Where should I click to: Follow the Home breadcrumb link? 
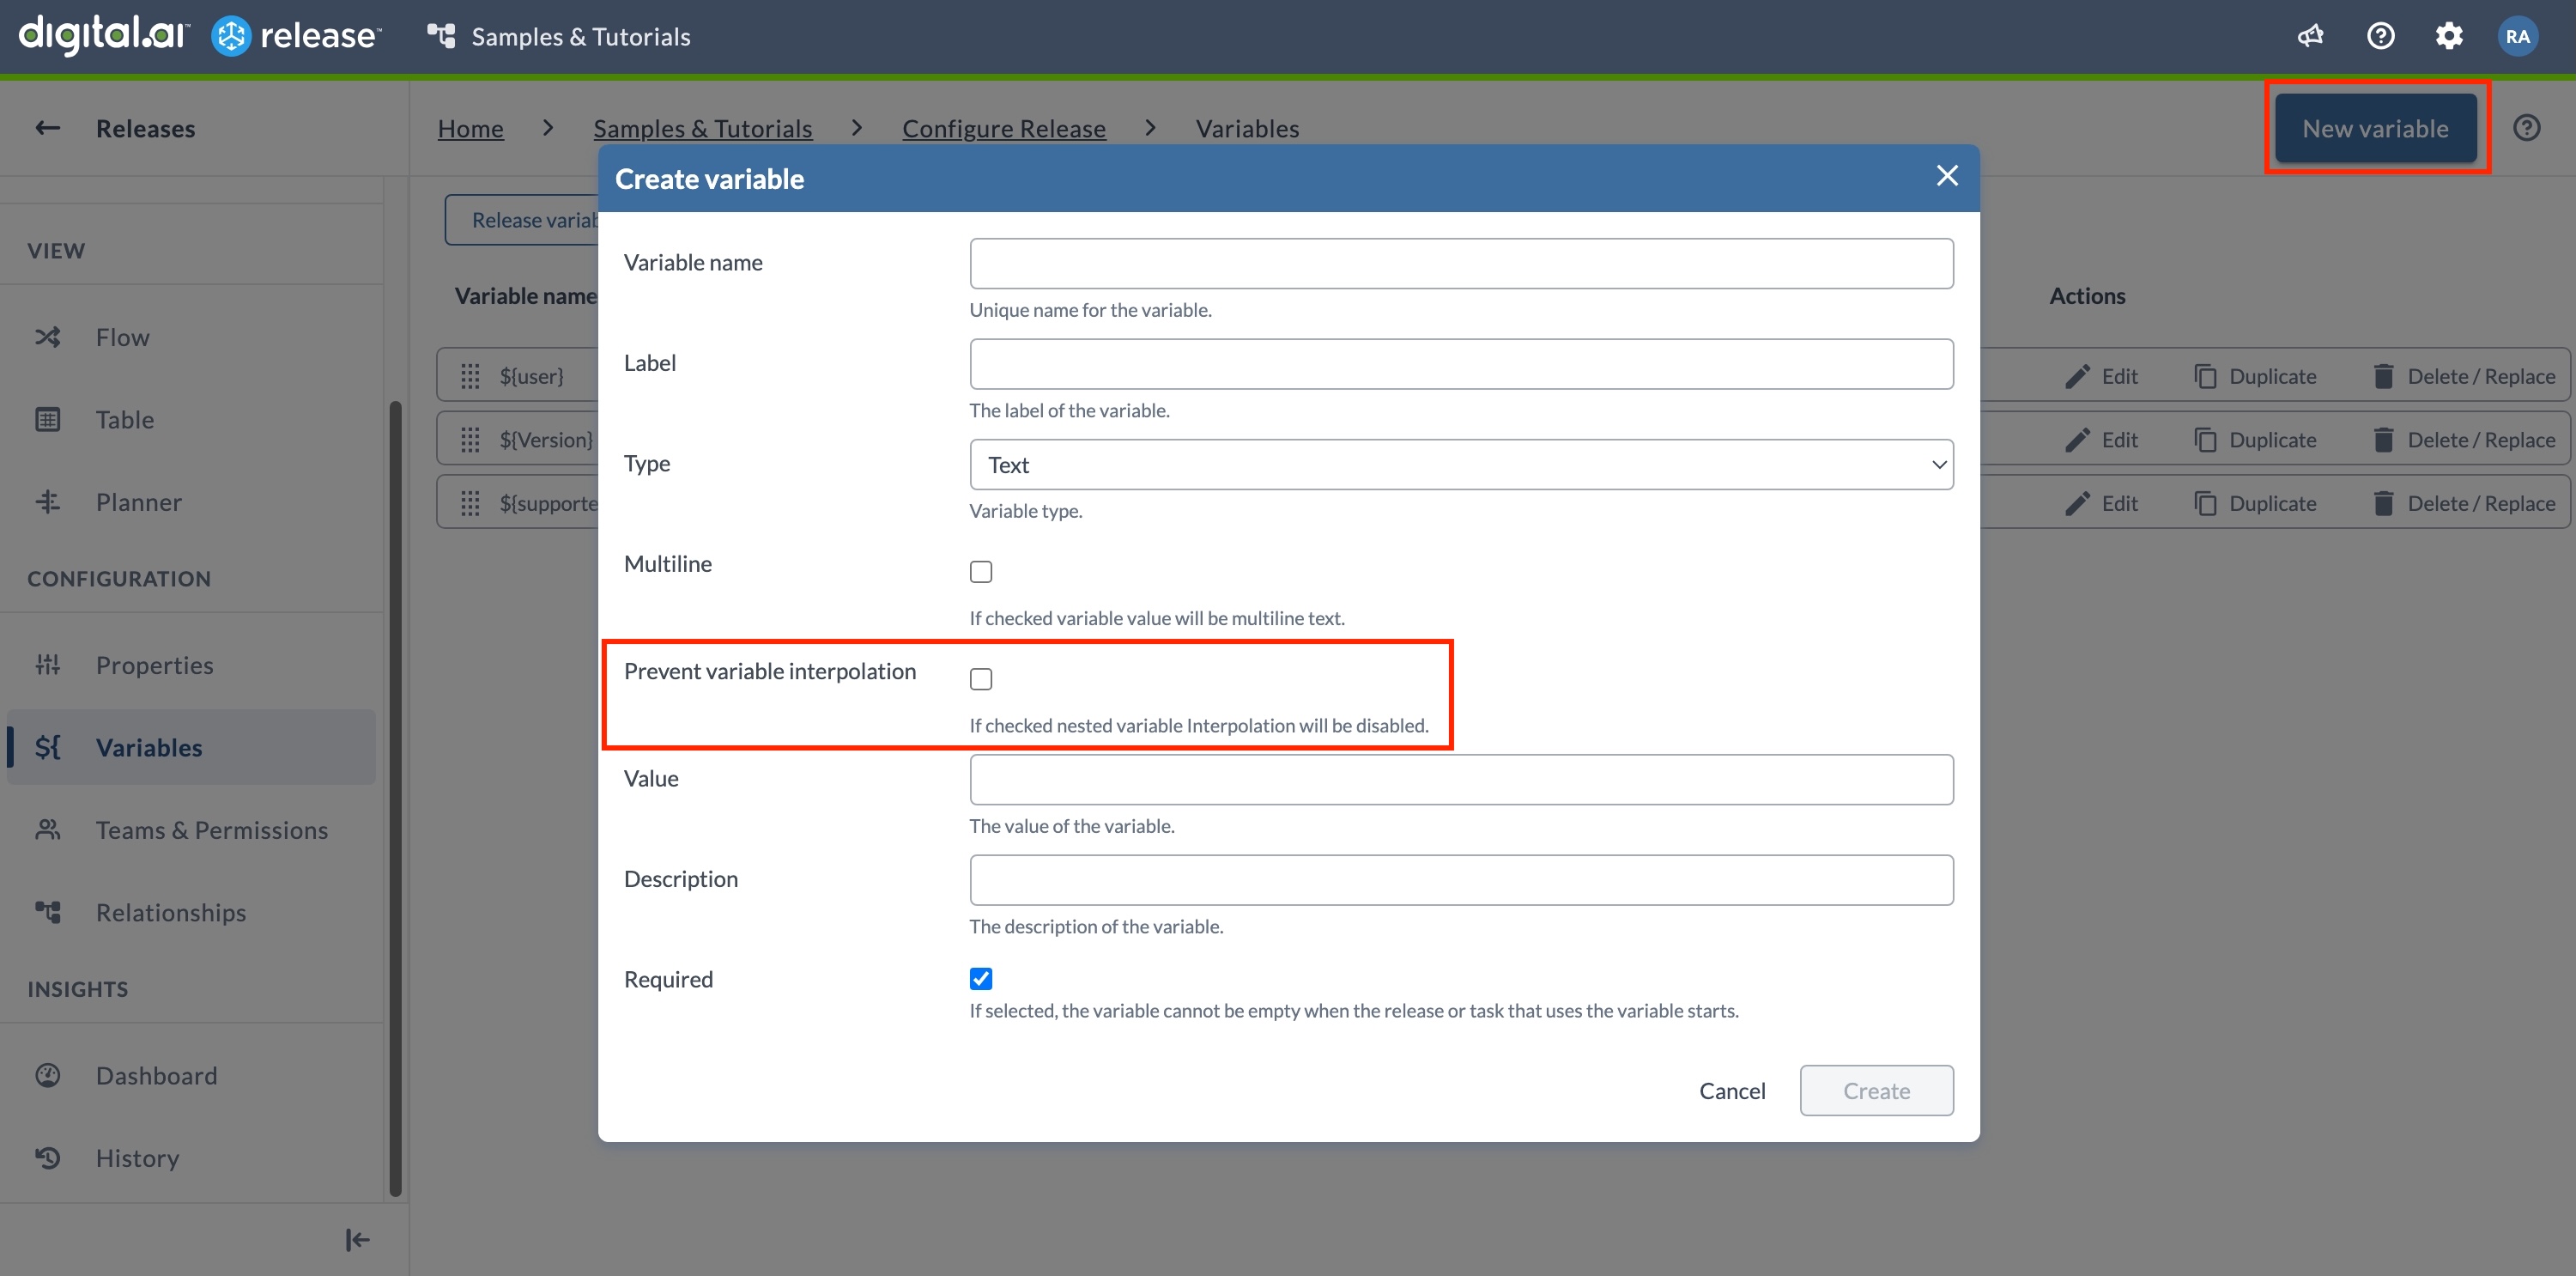coord(470,128)
